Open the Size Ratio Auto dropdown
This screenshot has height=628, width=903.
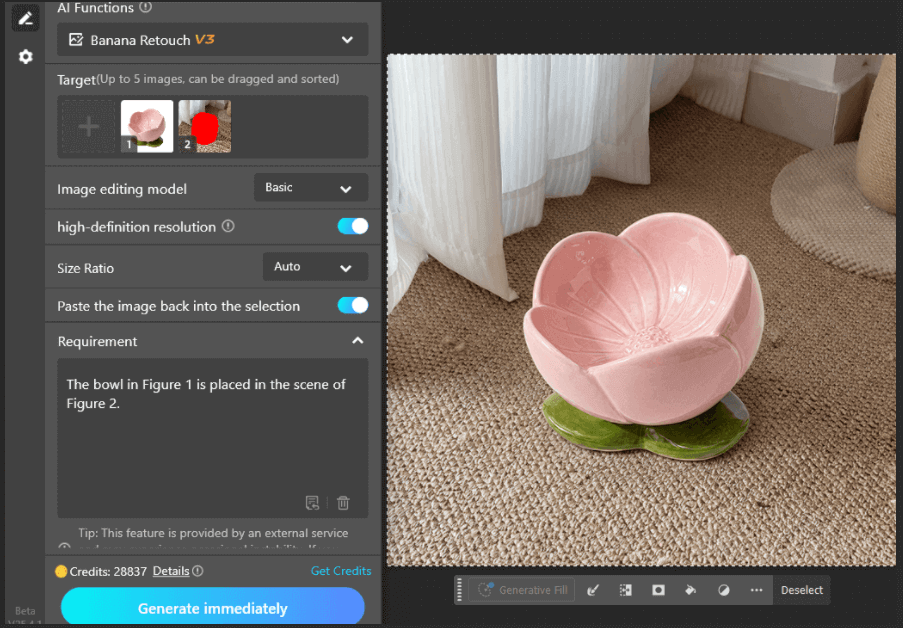coord(314,267)
